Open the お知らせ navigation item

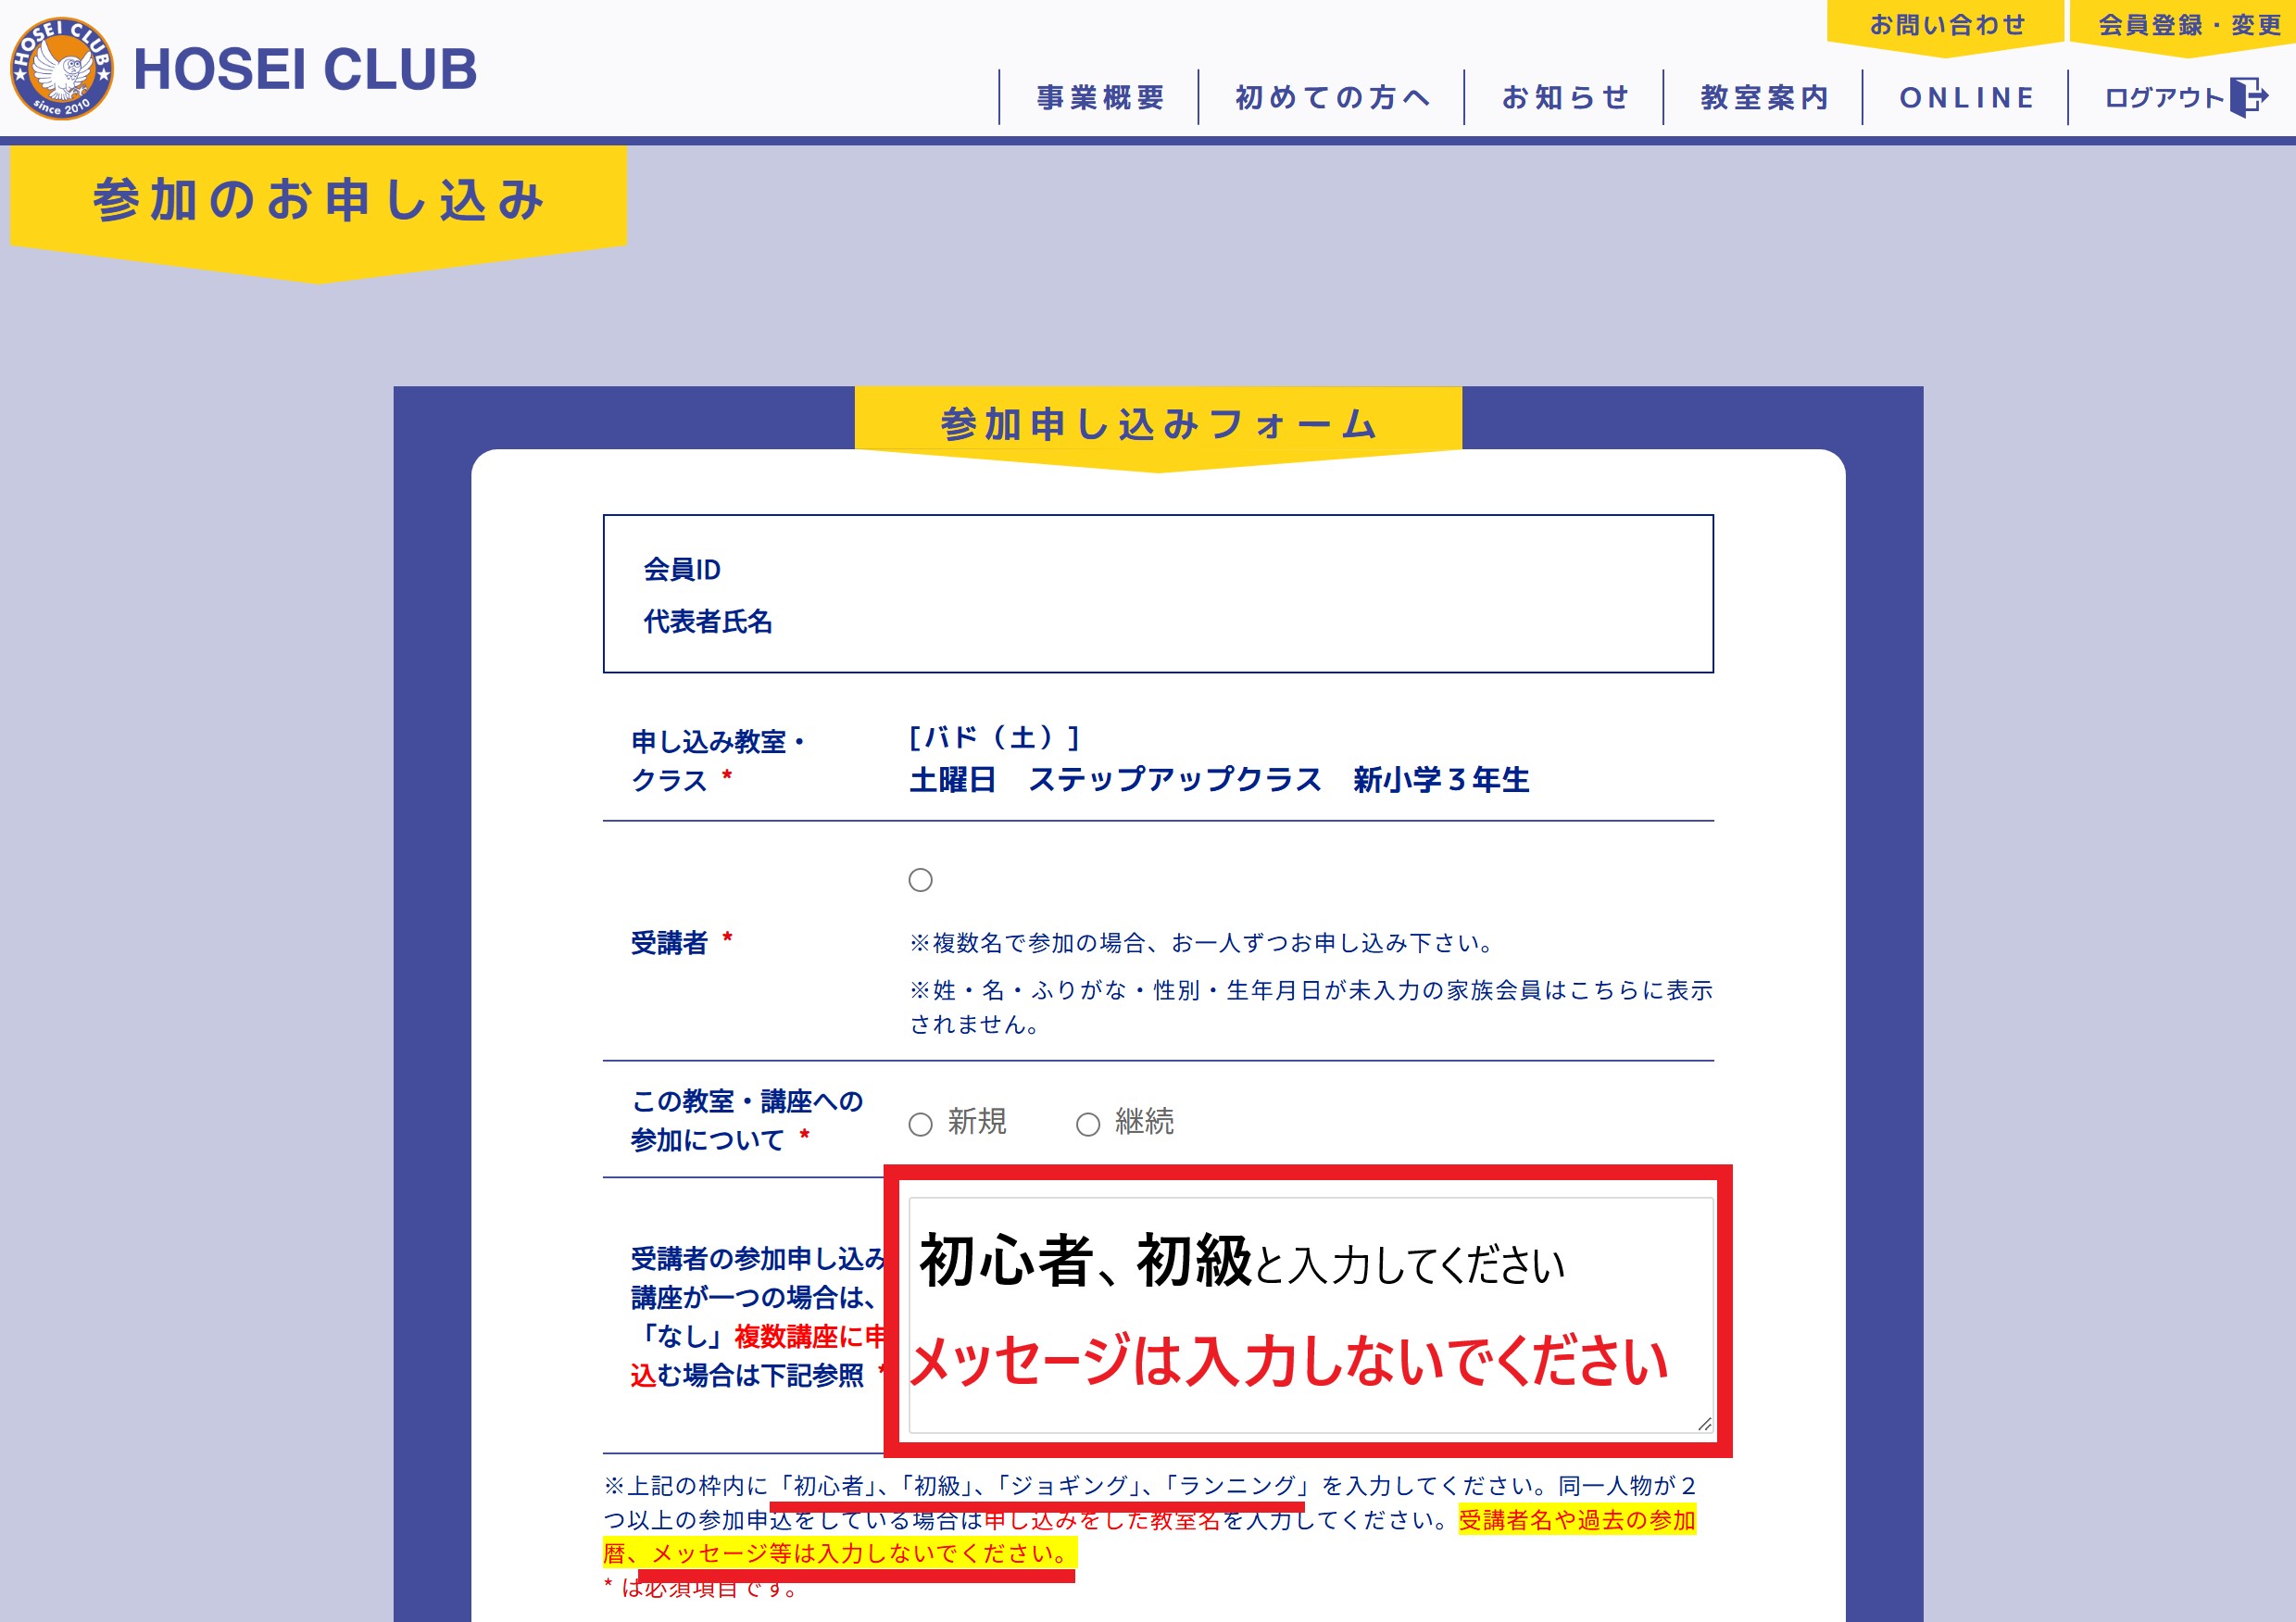[1564, 97]
